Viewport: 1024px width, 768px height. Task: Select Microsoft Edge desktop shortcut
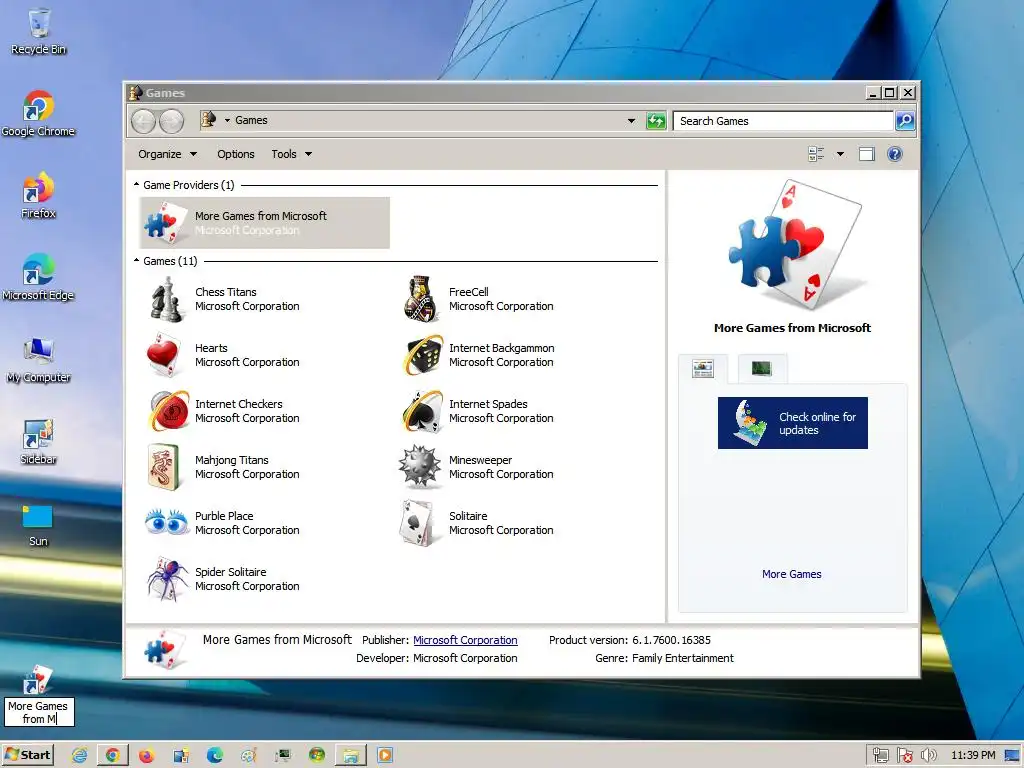coord(39,278)
